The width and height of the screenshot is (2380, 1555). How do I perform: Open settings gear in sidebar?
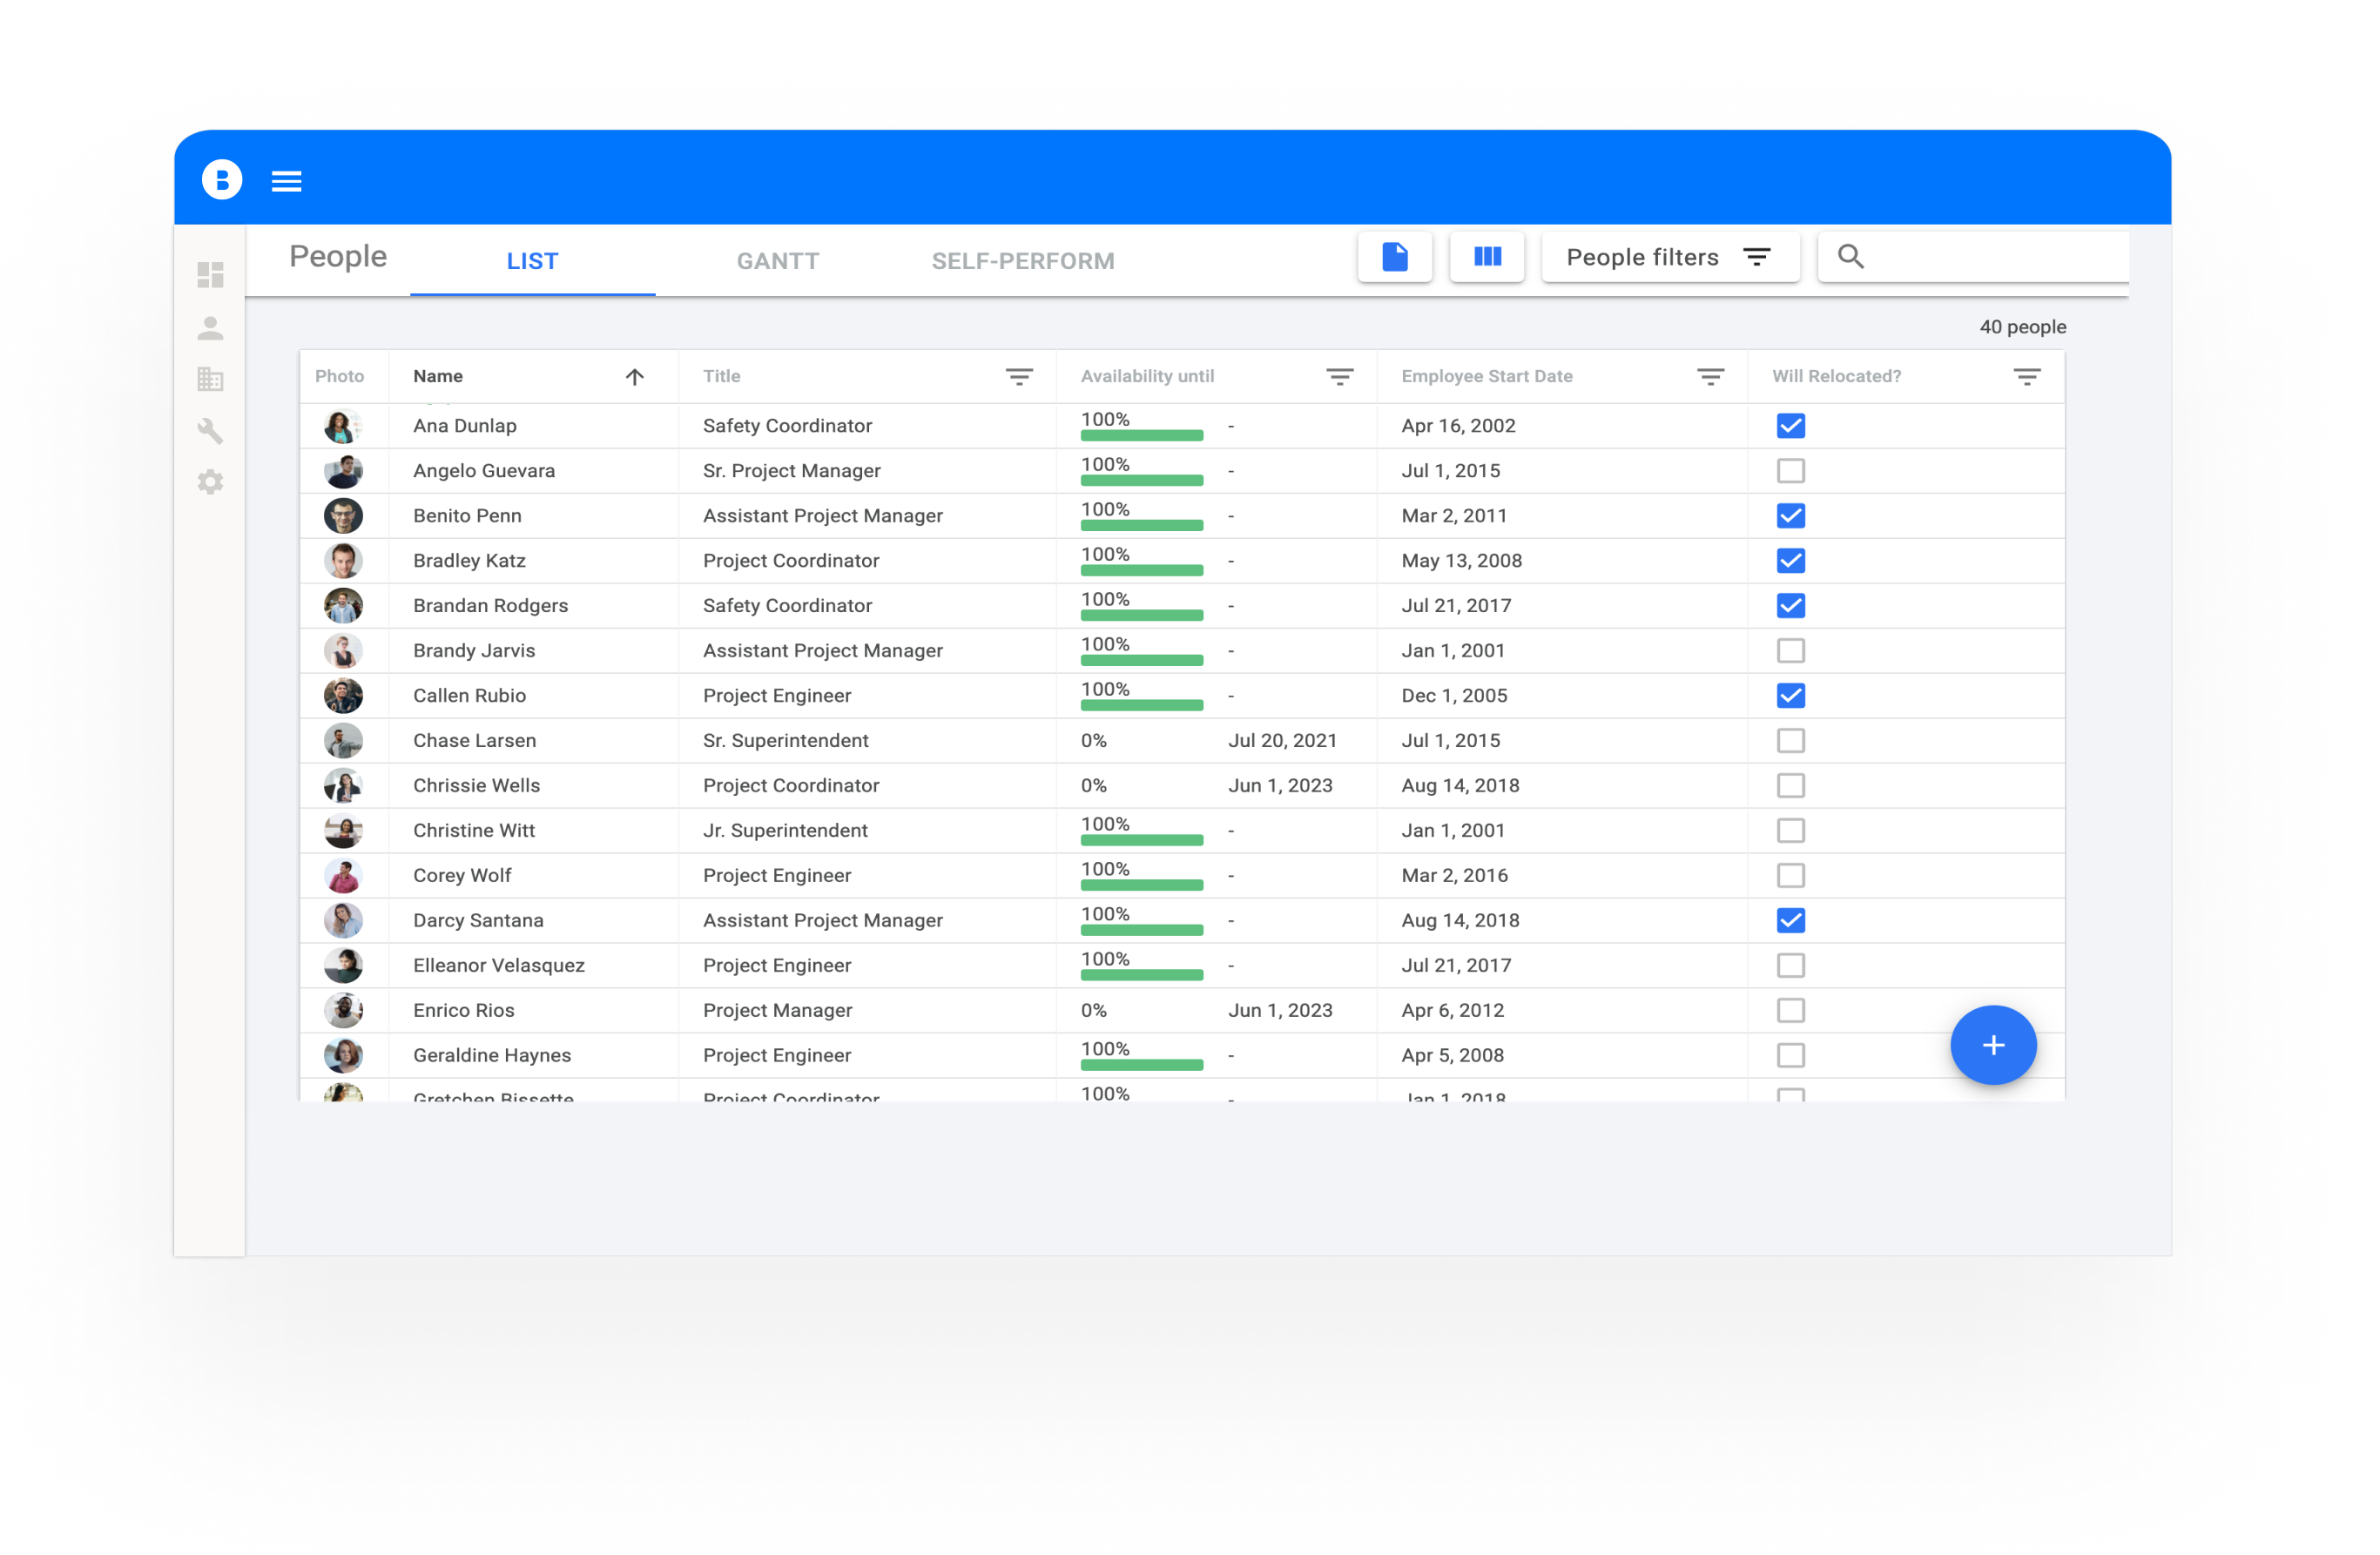[x=210, y=482]
